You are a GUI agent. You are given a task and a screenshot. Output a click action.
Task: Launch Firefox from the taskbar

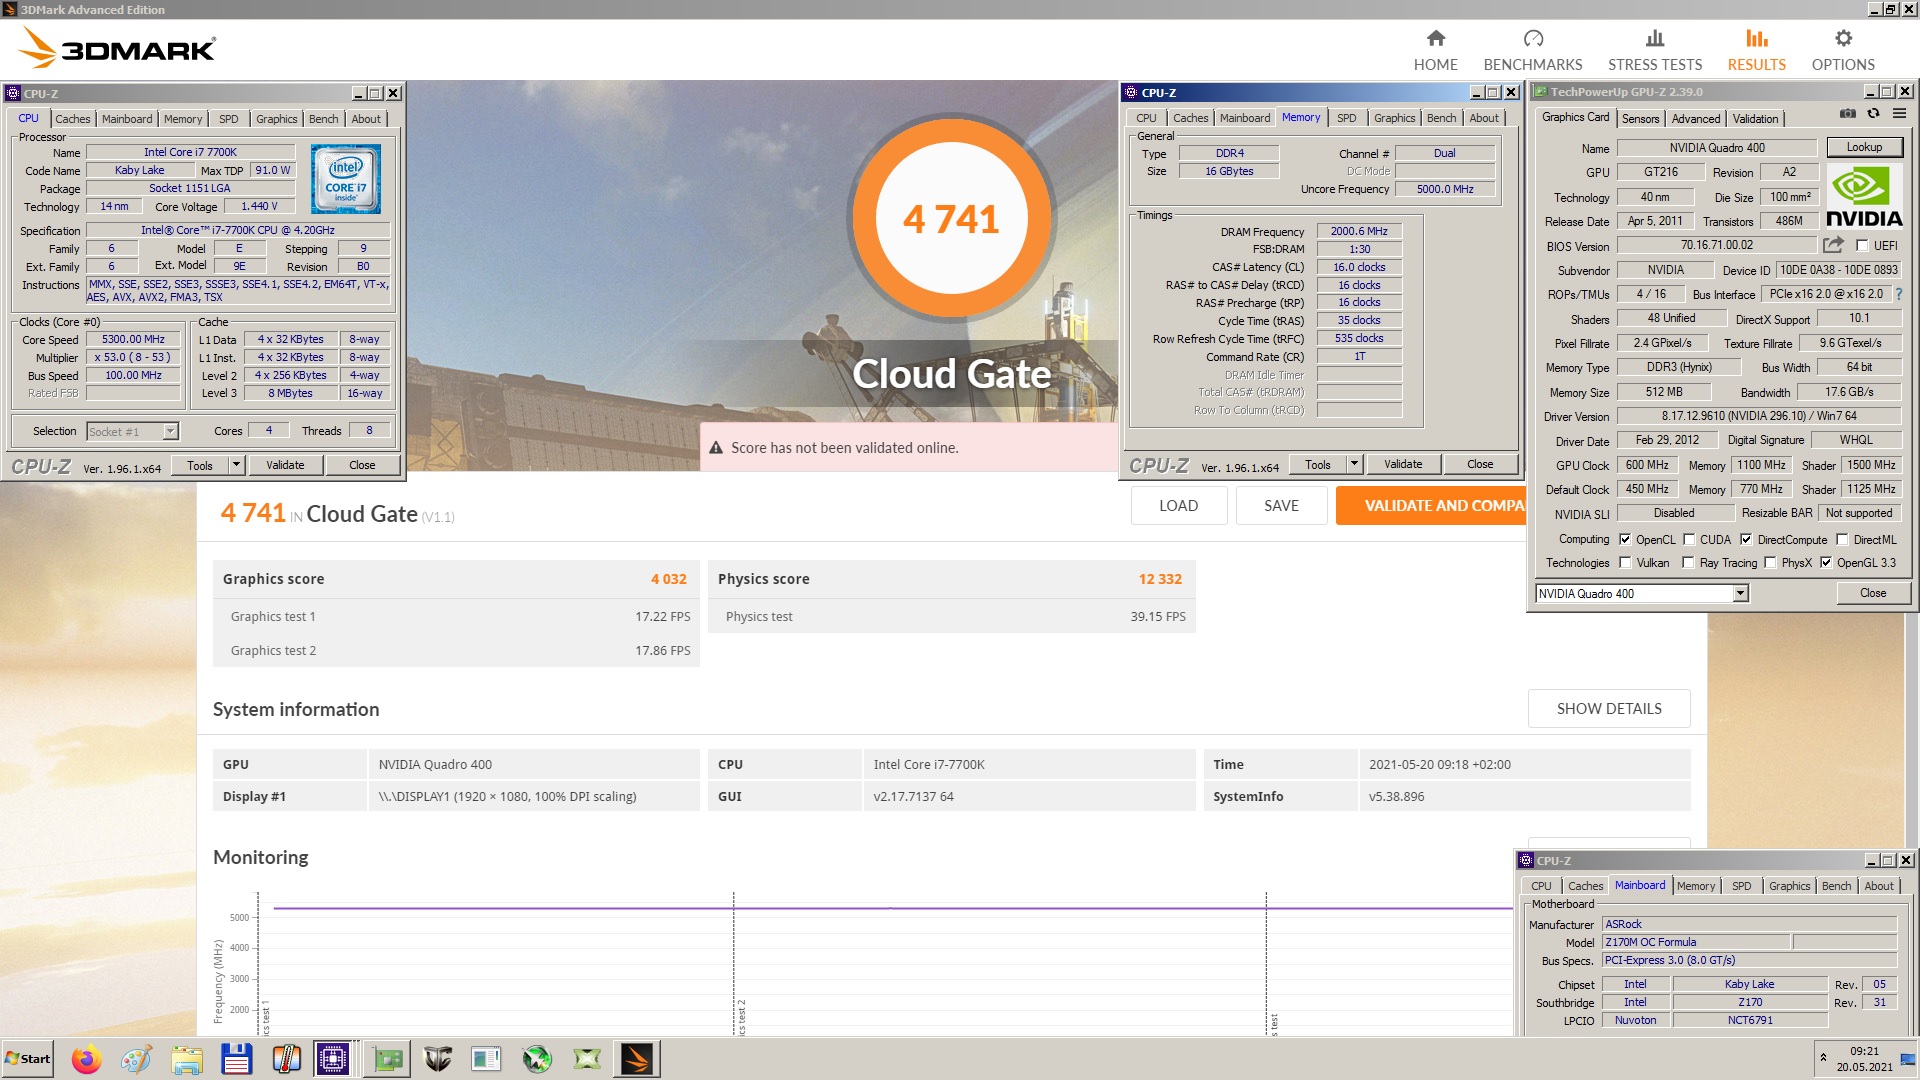87,1059
